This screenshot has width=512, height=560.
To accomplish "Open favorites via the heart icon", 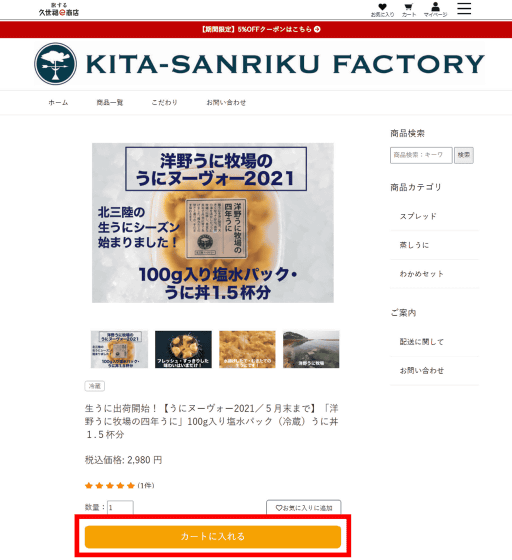I will [382, 10].
